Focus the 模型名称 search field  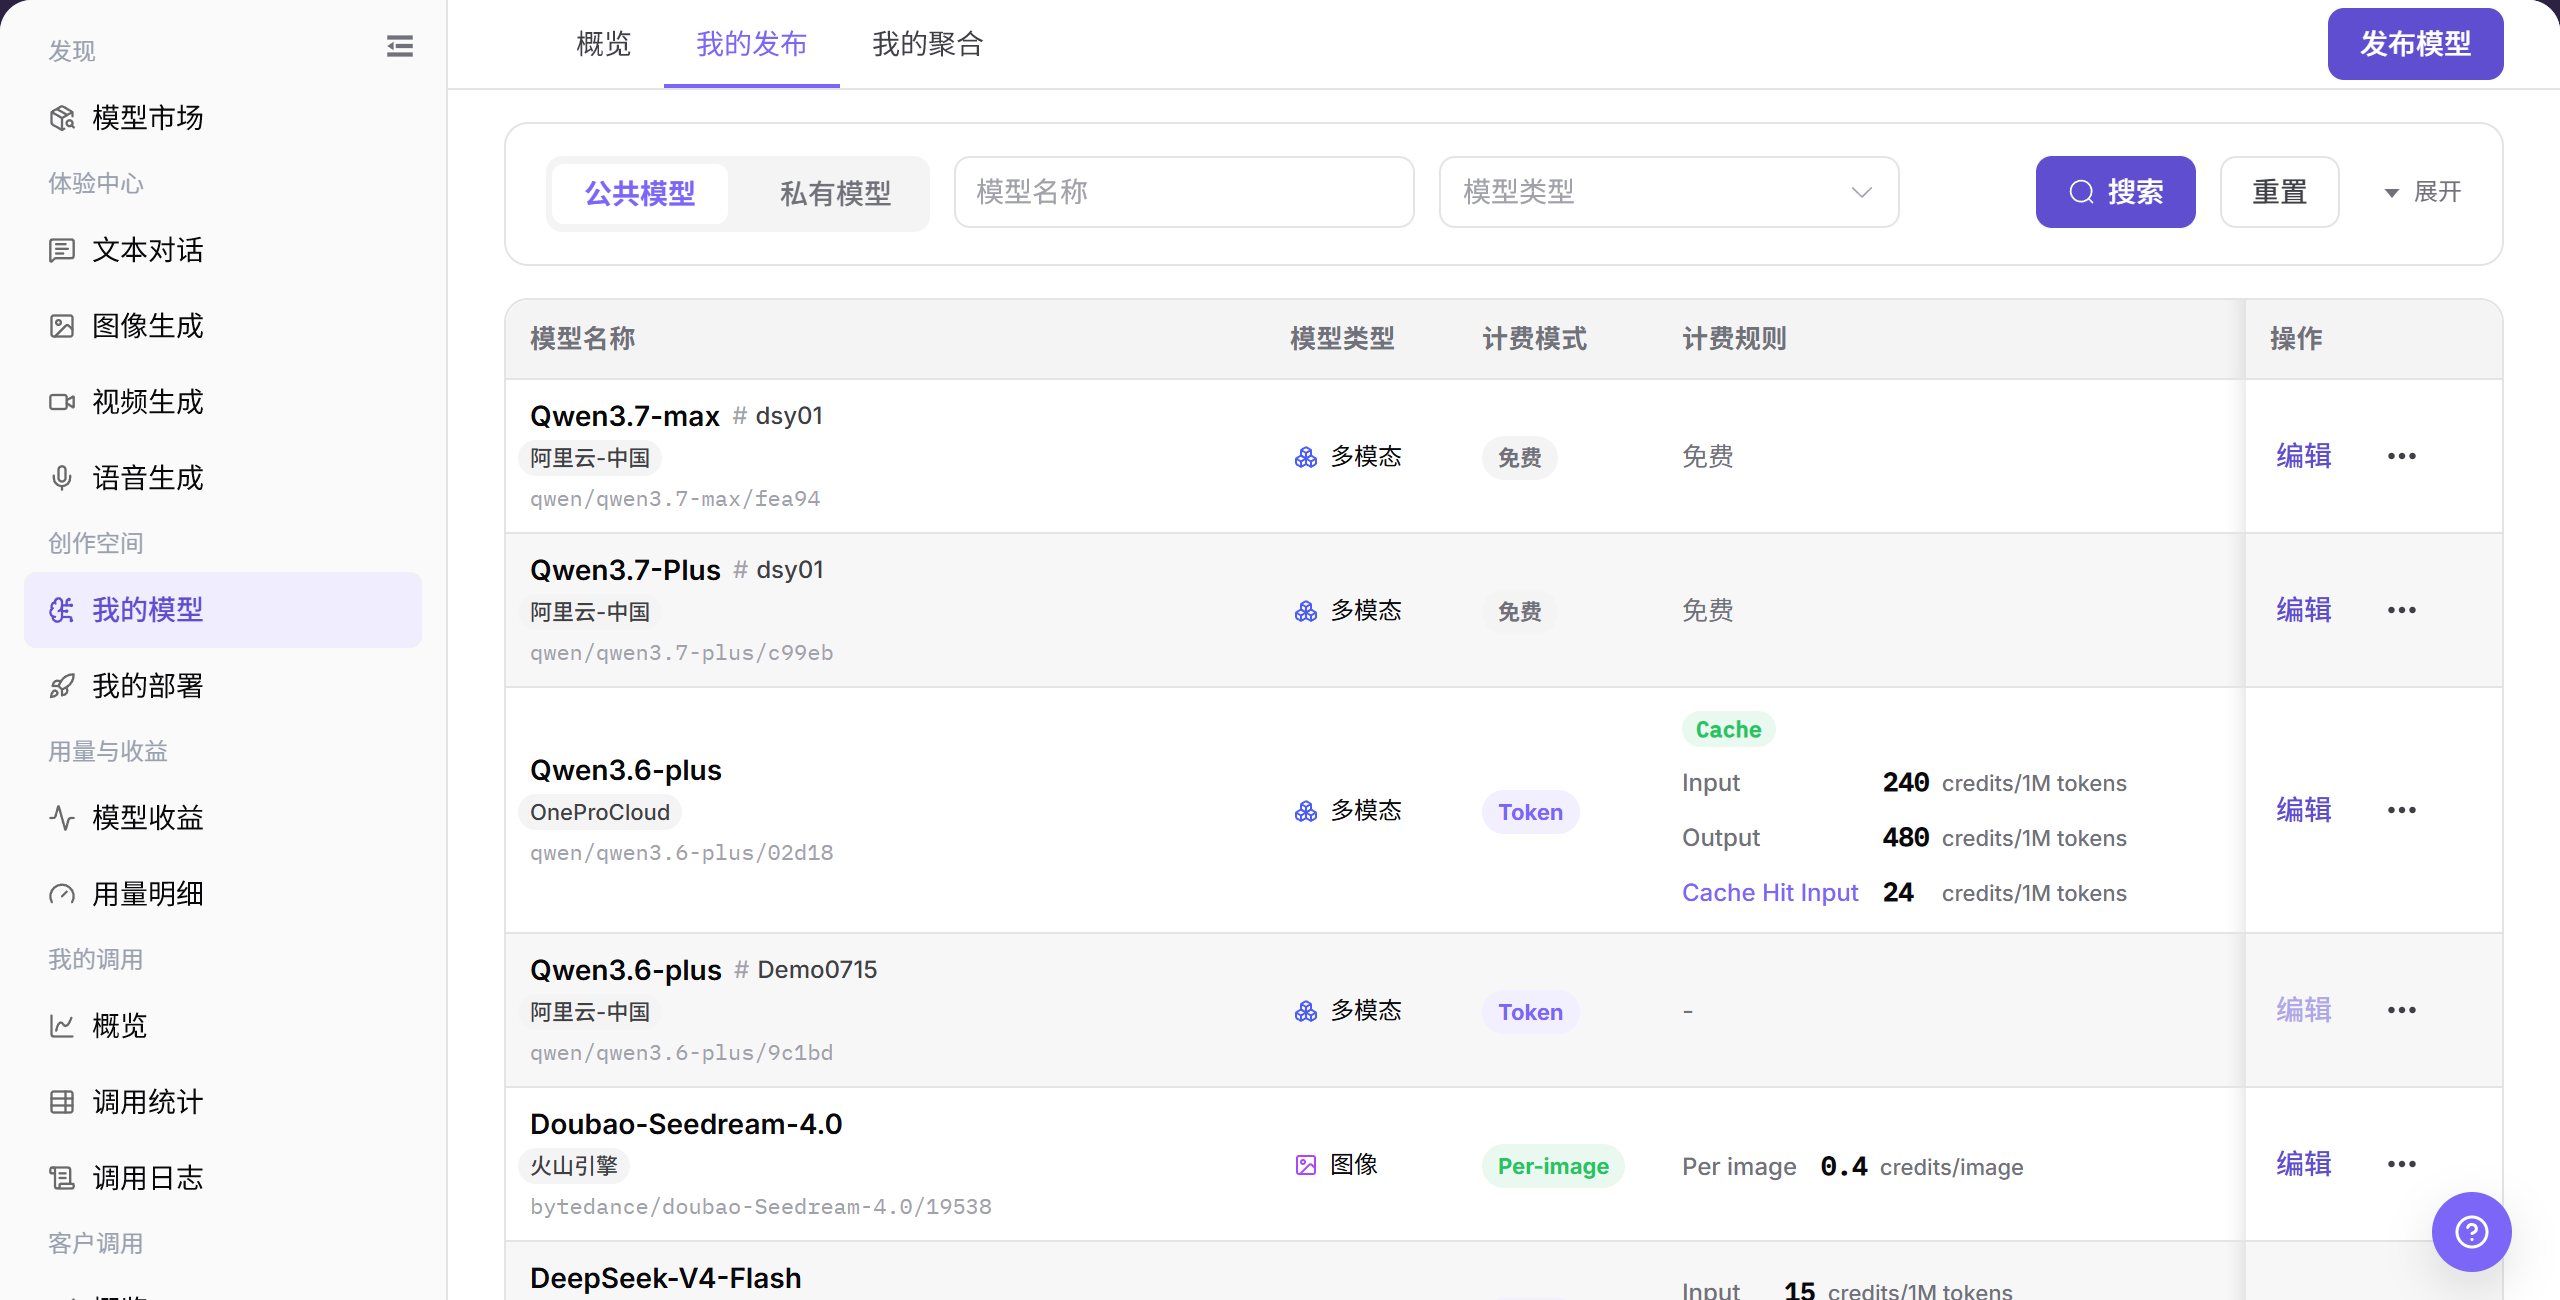(x=1184, y=192)
